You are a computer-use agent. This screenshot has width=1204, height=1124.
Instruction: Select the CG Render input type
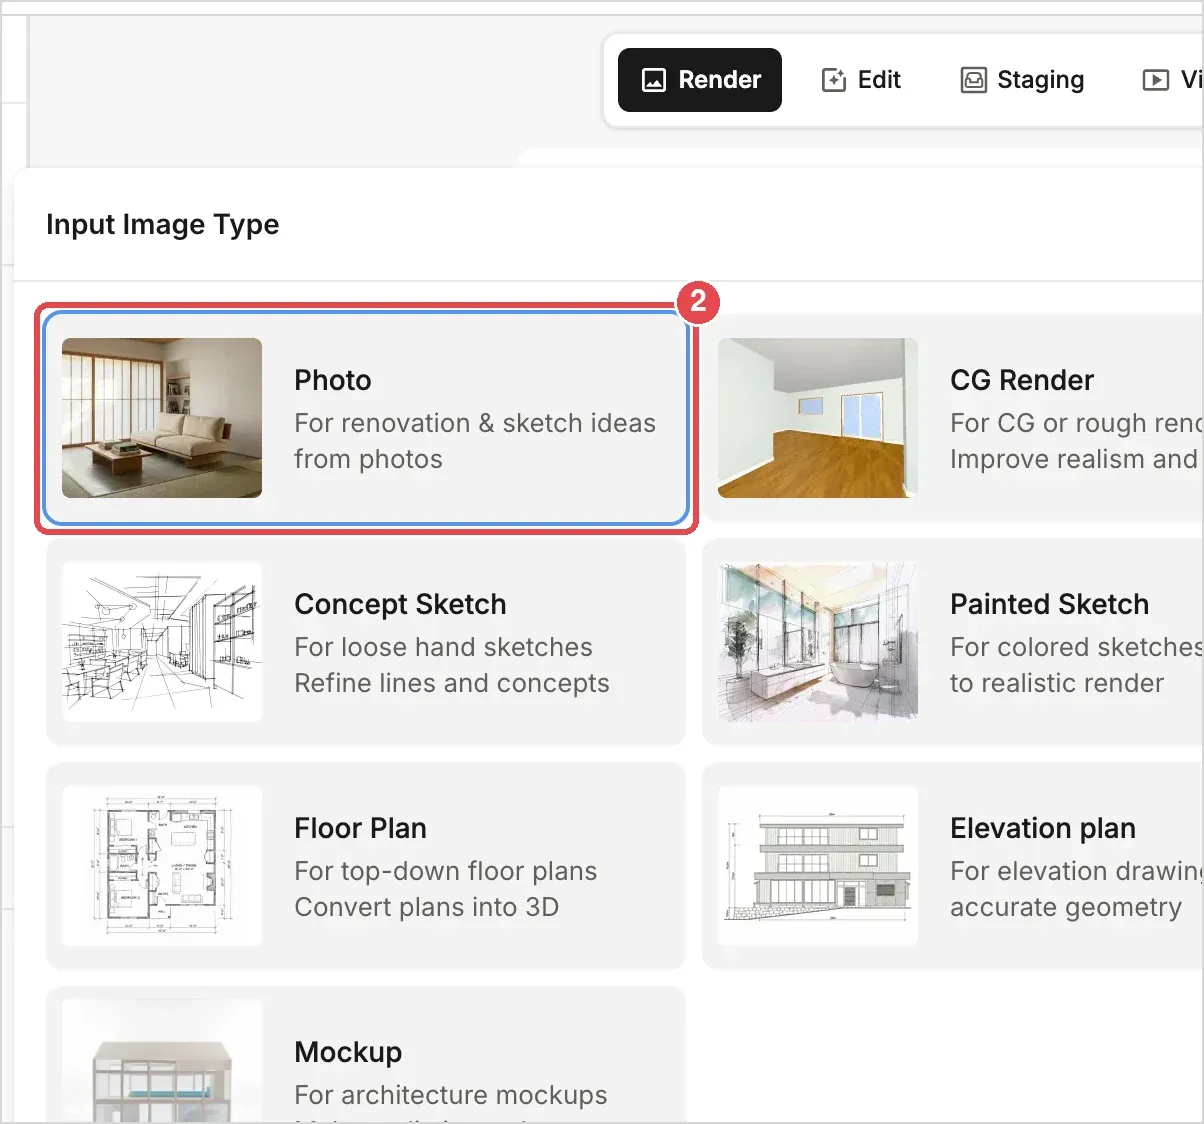953,418
